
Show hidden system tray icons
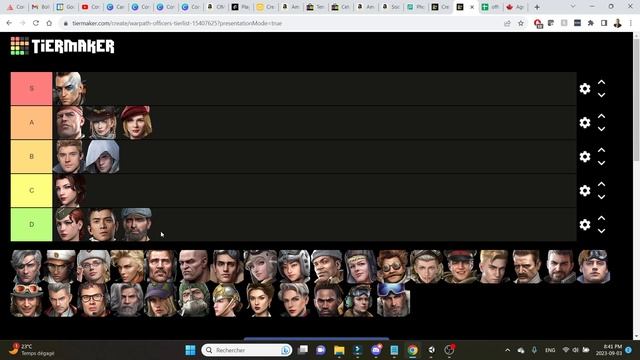coord(507,350)
